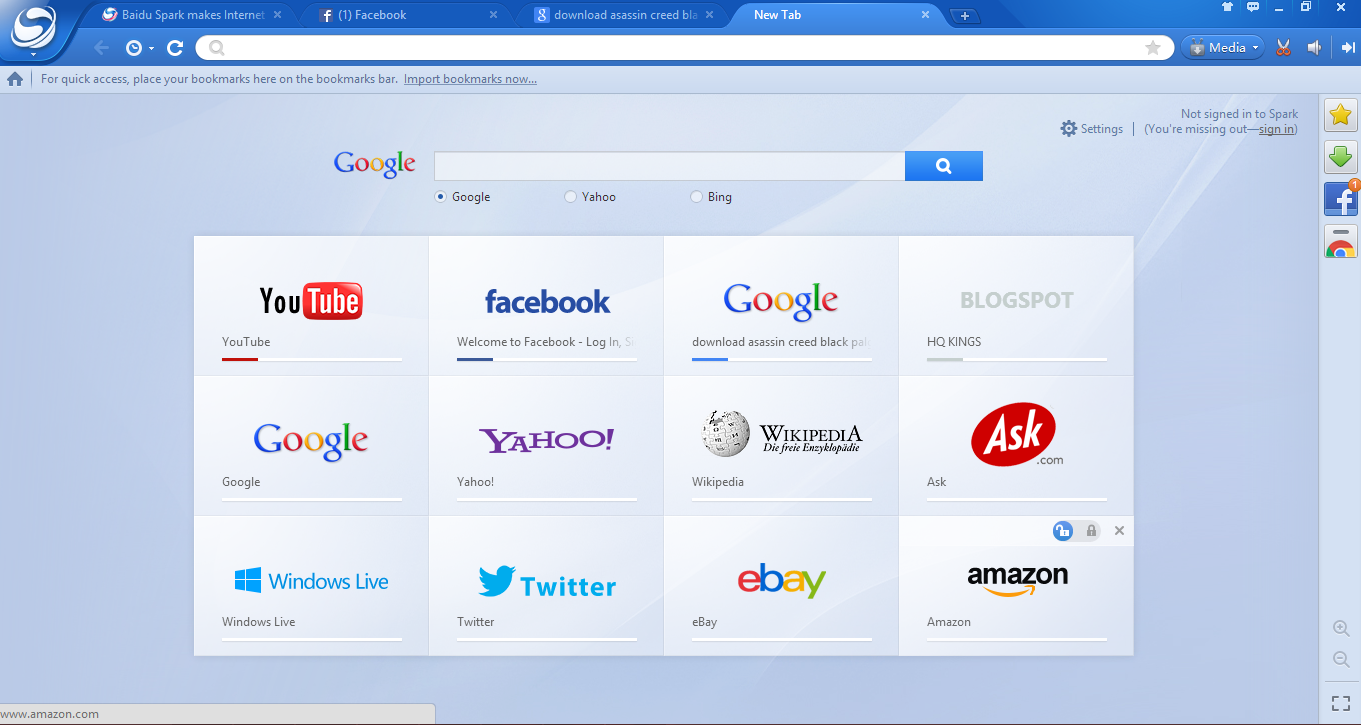Zoom out using the sidebar magnifier minus
The image size is (1361, 725).
[1341, 659]
